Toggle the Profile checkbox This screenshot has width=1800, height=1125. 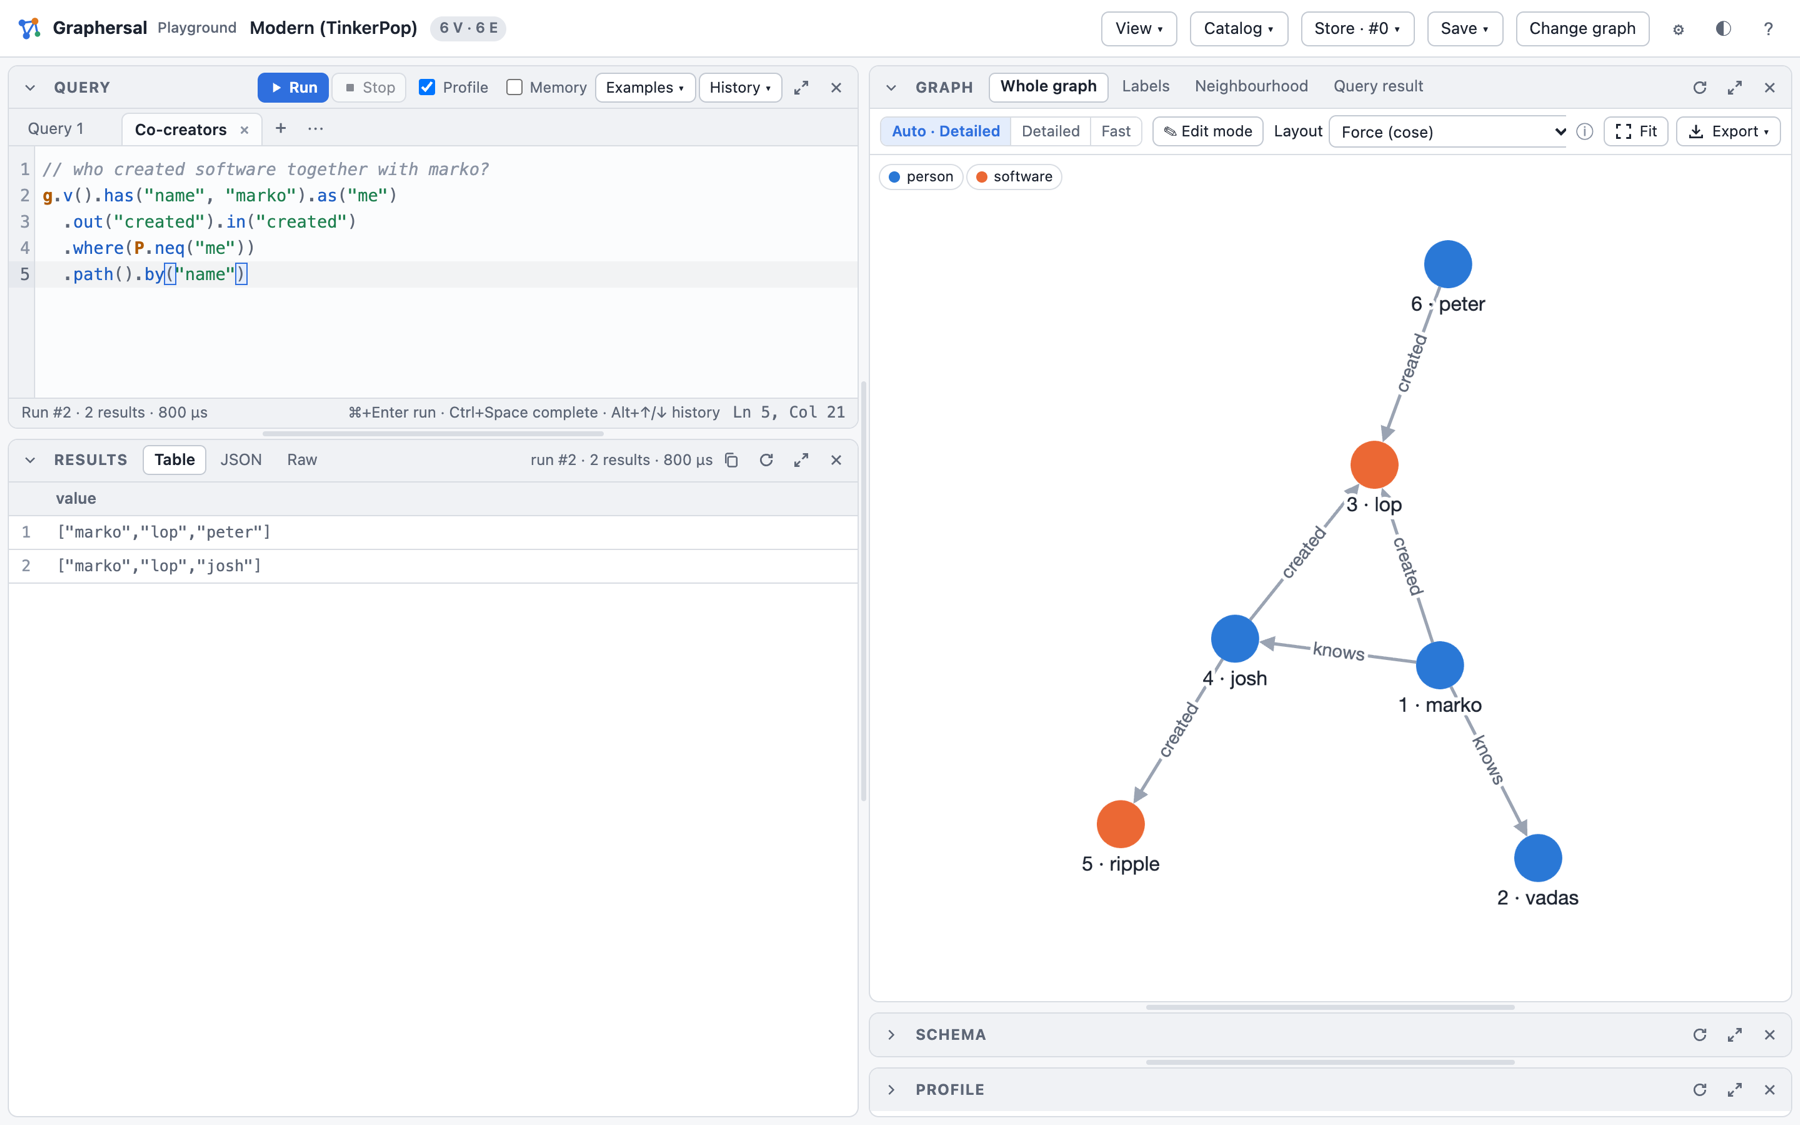[427, 87]
